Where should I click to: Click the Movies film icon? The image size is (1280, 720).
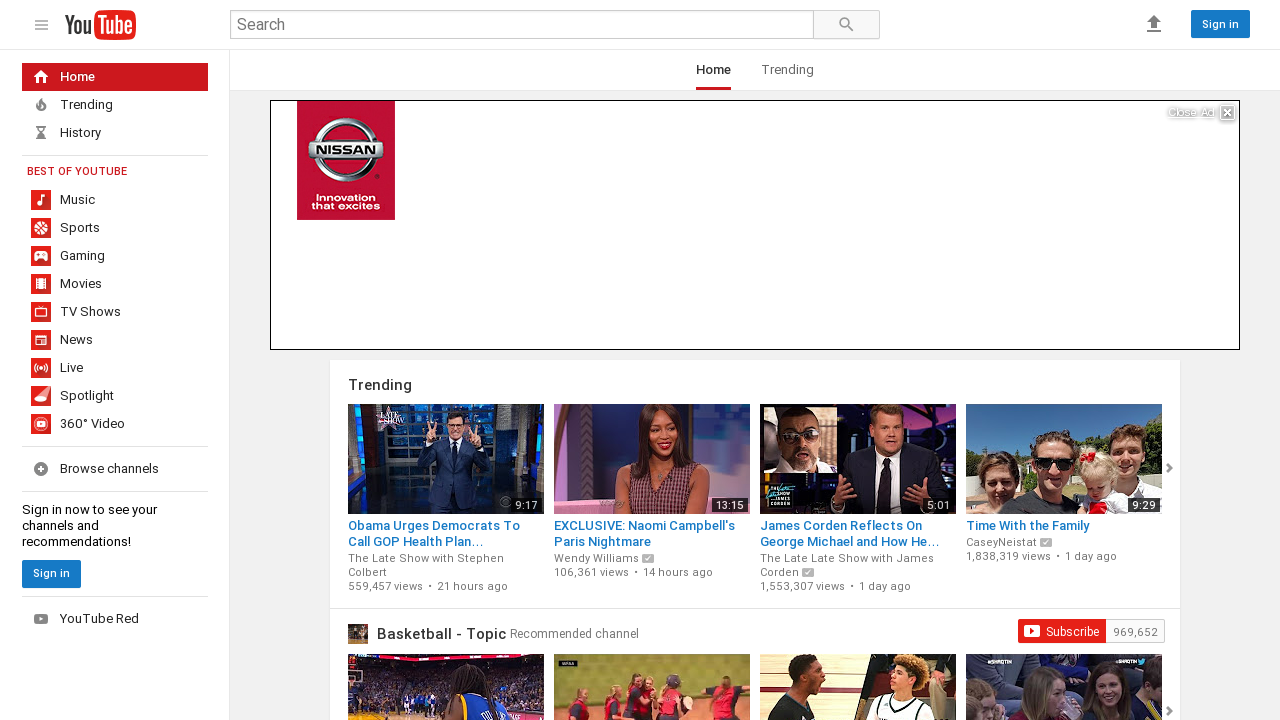[41, 284]
